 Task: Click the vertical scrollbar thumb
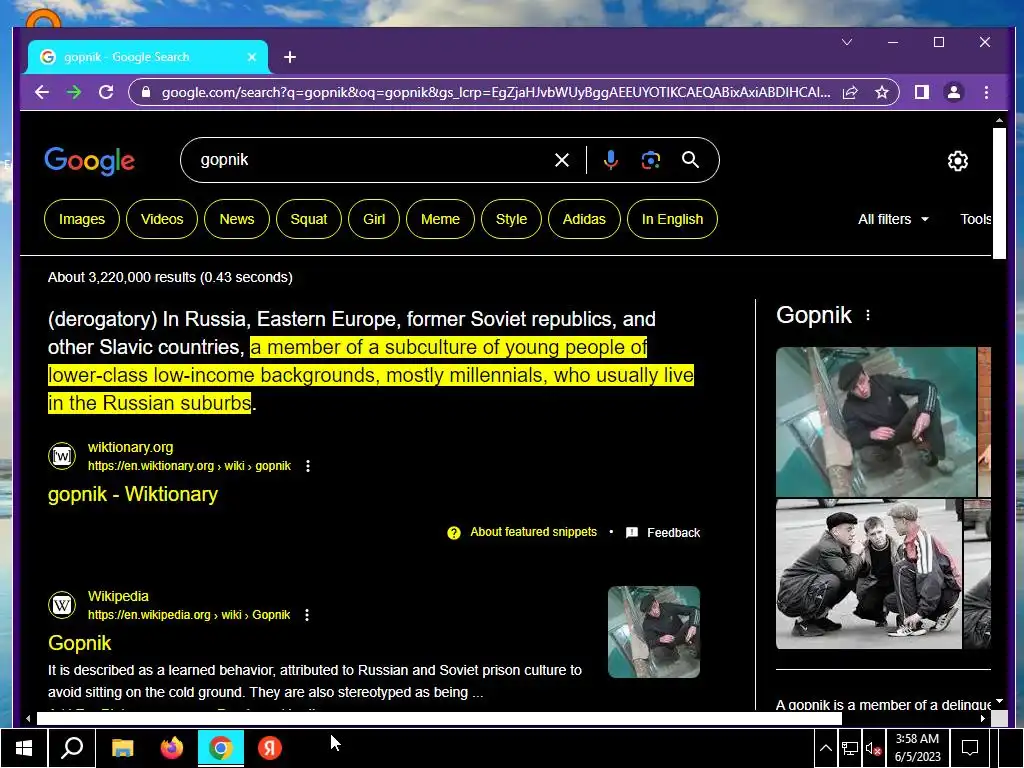point(999,193)
